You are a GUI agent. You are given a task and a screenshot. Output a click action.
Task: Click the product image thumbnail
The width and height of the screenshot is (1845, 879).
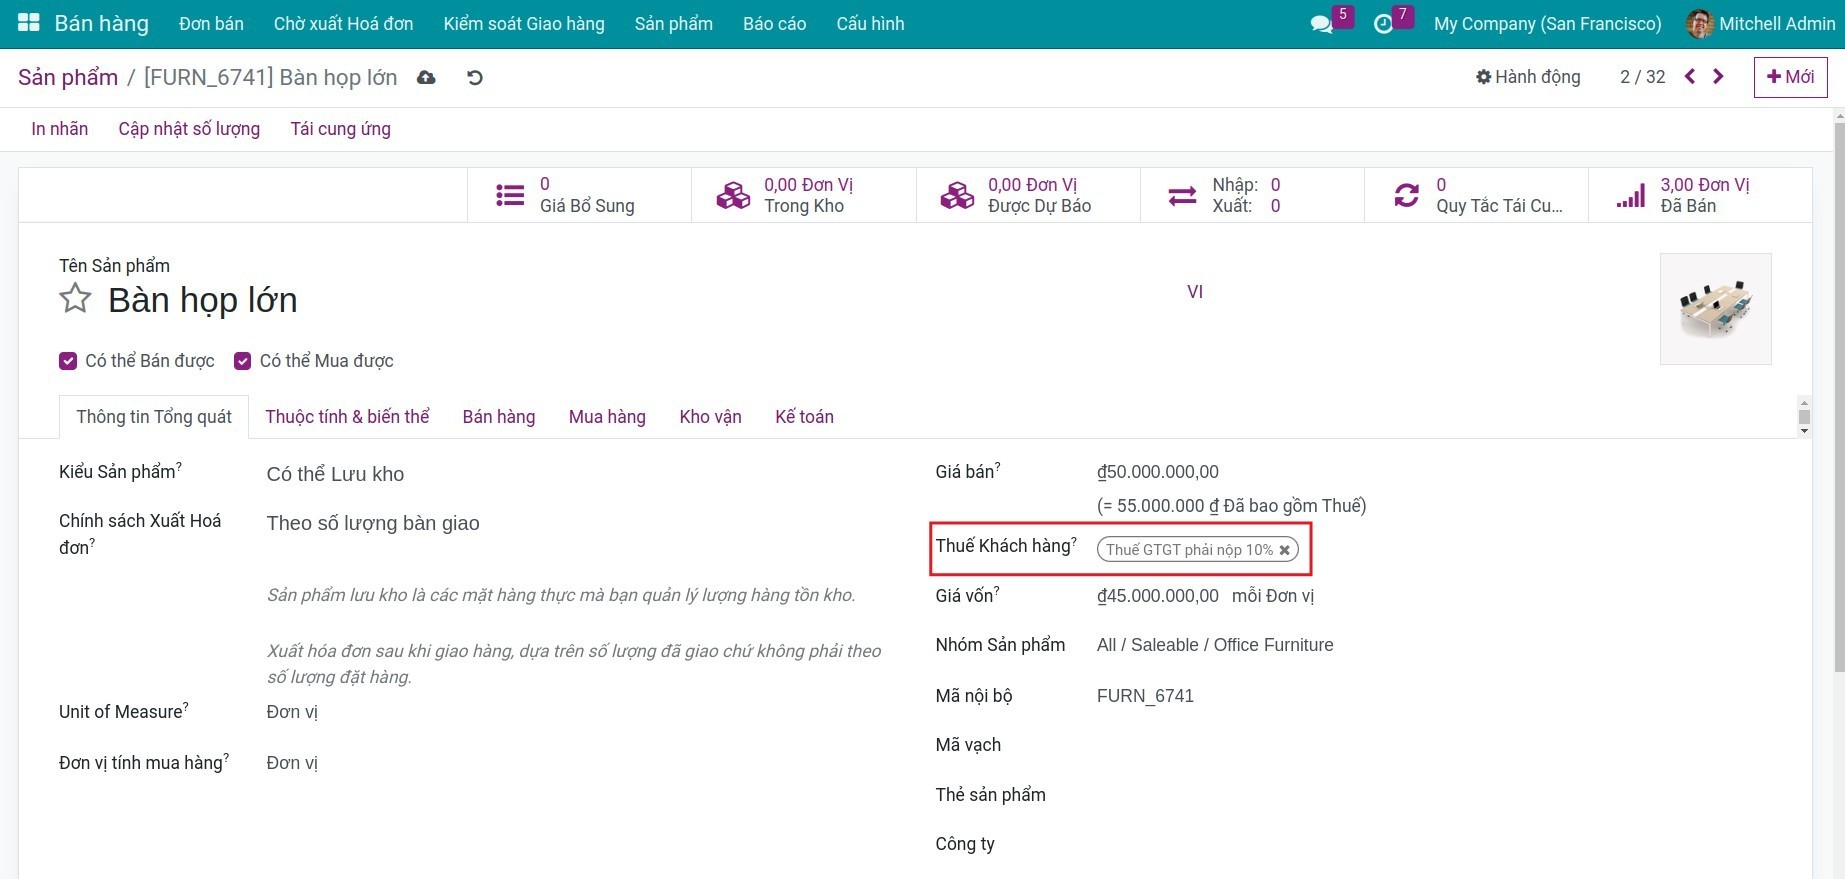pos(1715,309)
